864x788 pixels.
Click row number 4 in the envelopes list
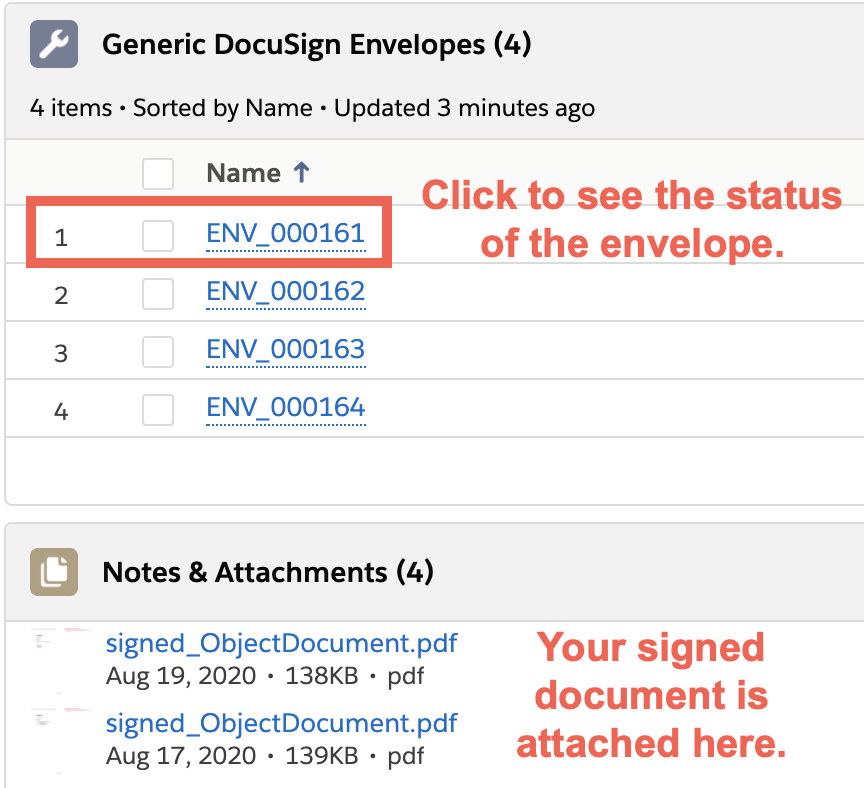(61, 412)
